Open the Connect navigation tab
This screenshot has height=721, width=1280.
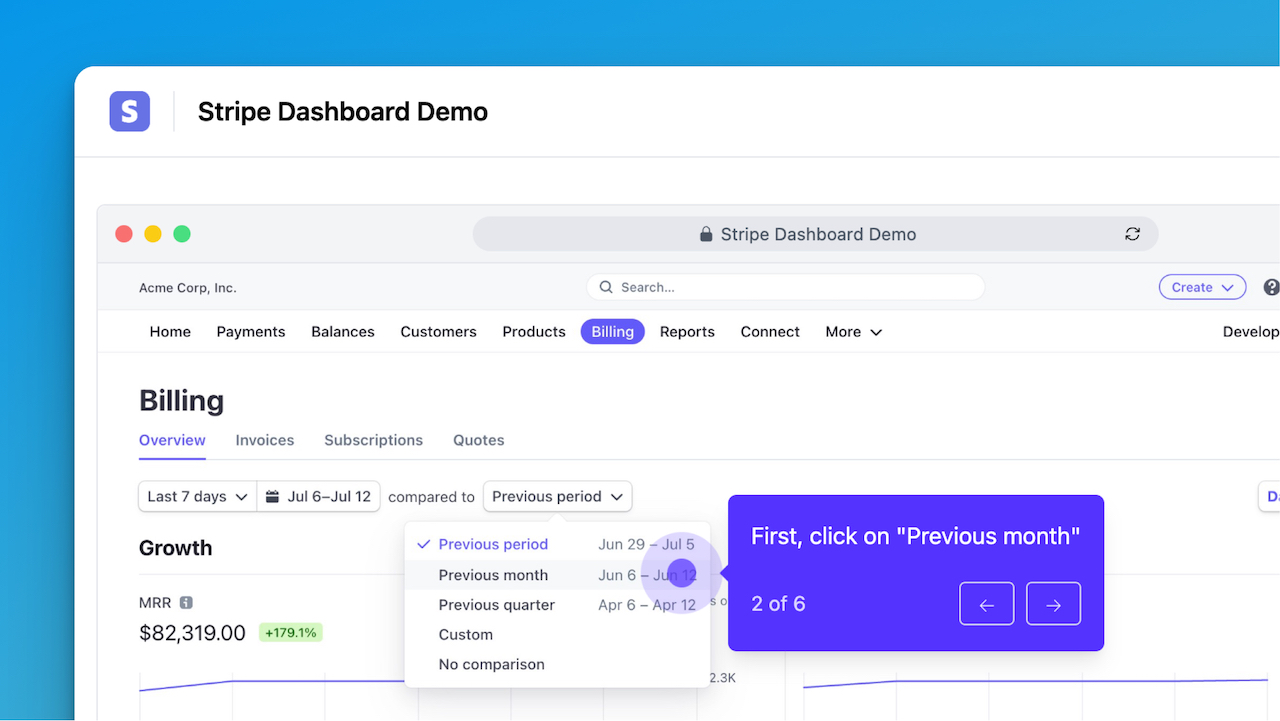770,332
